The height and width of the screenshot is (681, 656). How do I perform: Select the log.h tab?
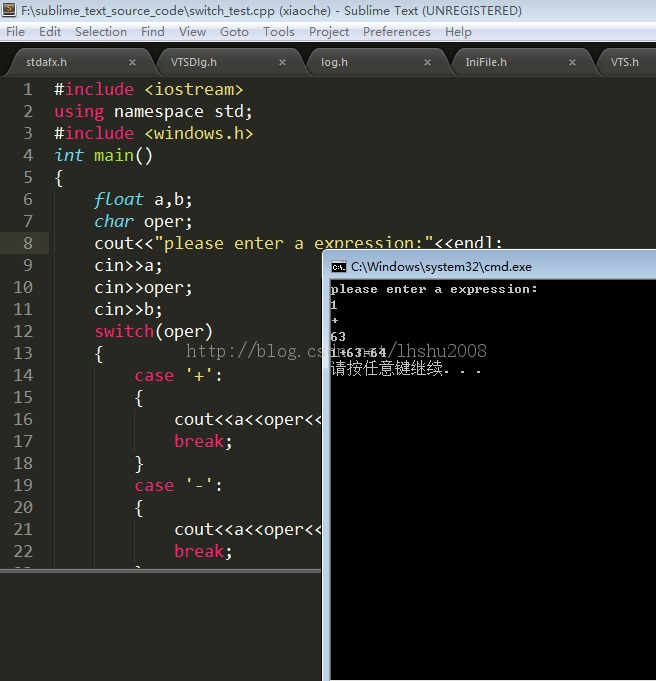point(334,62)
